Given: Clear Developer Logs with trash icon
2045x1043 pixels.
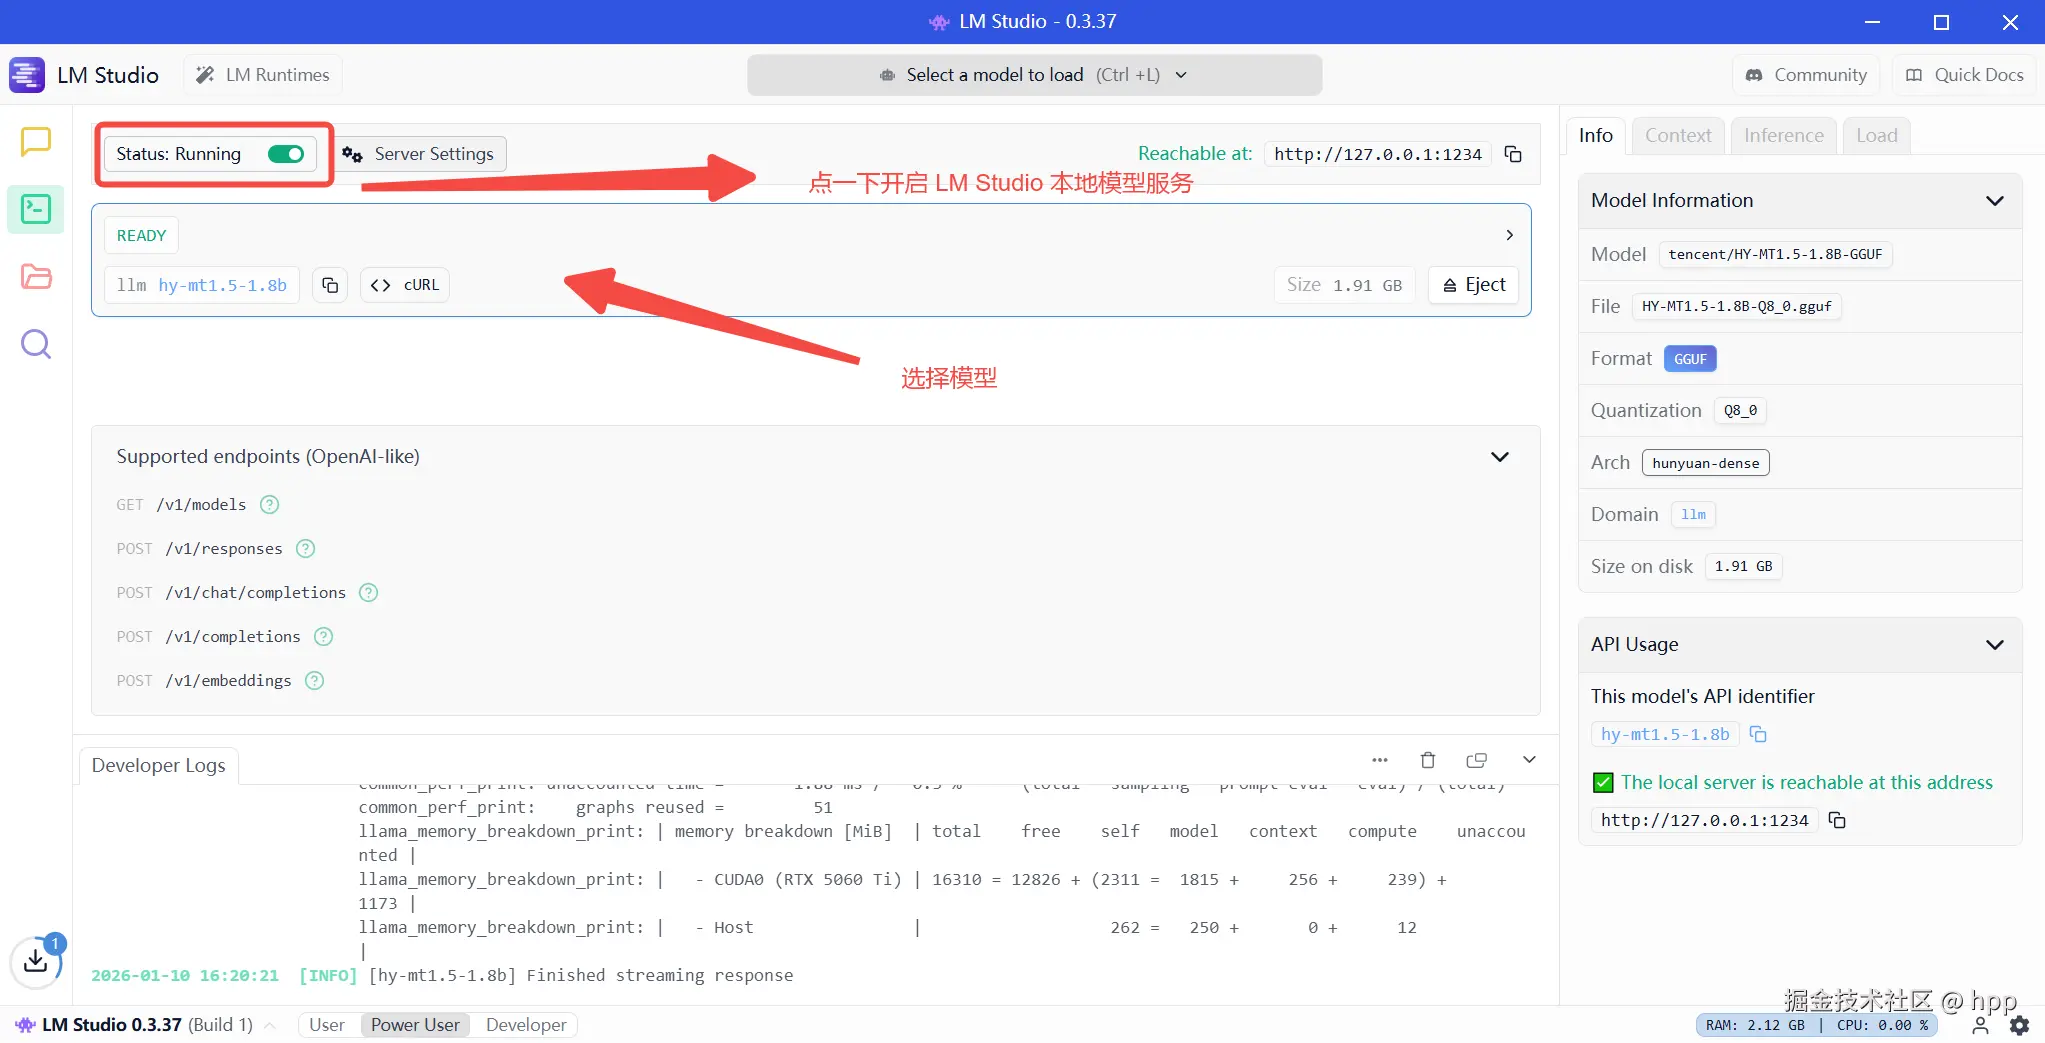Looking at the screenshot, I should pyautogui.click(x=1428, y=760).
